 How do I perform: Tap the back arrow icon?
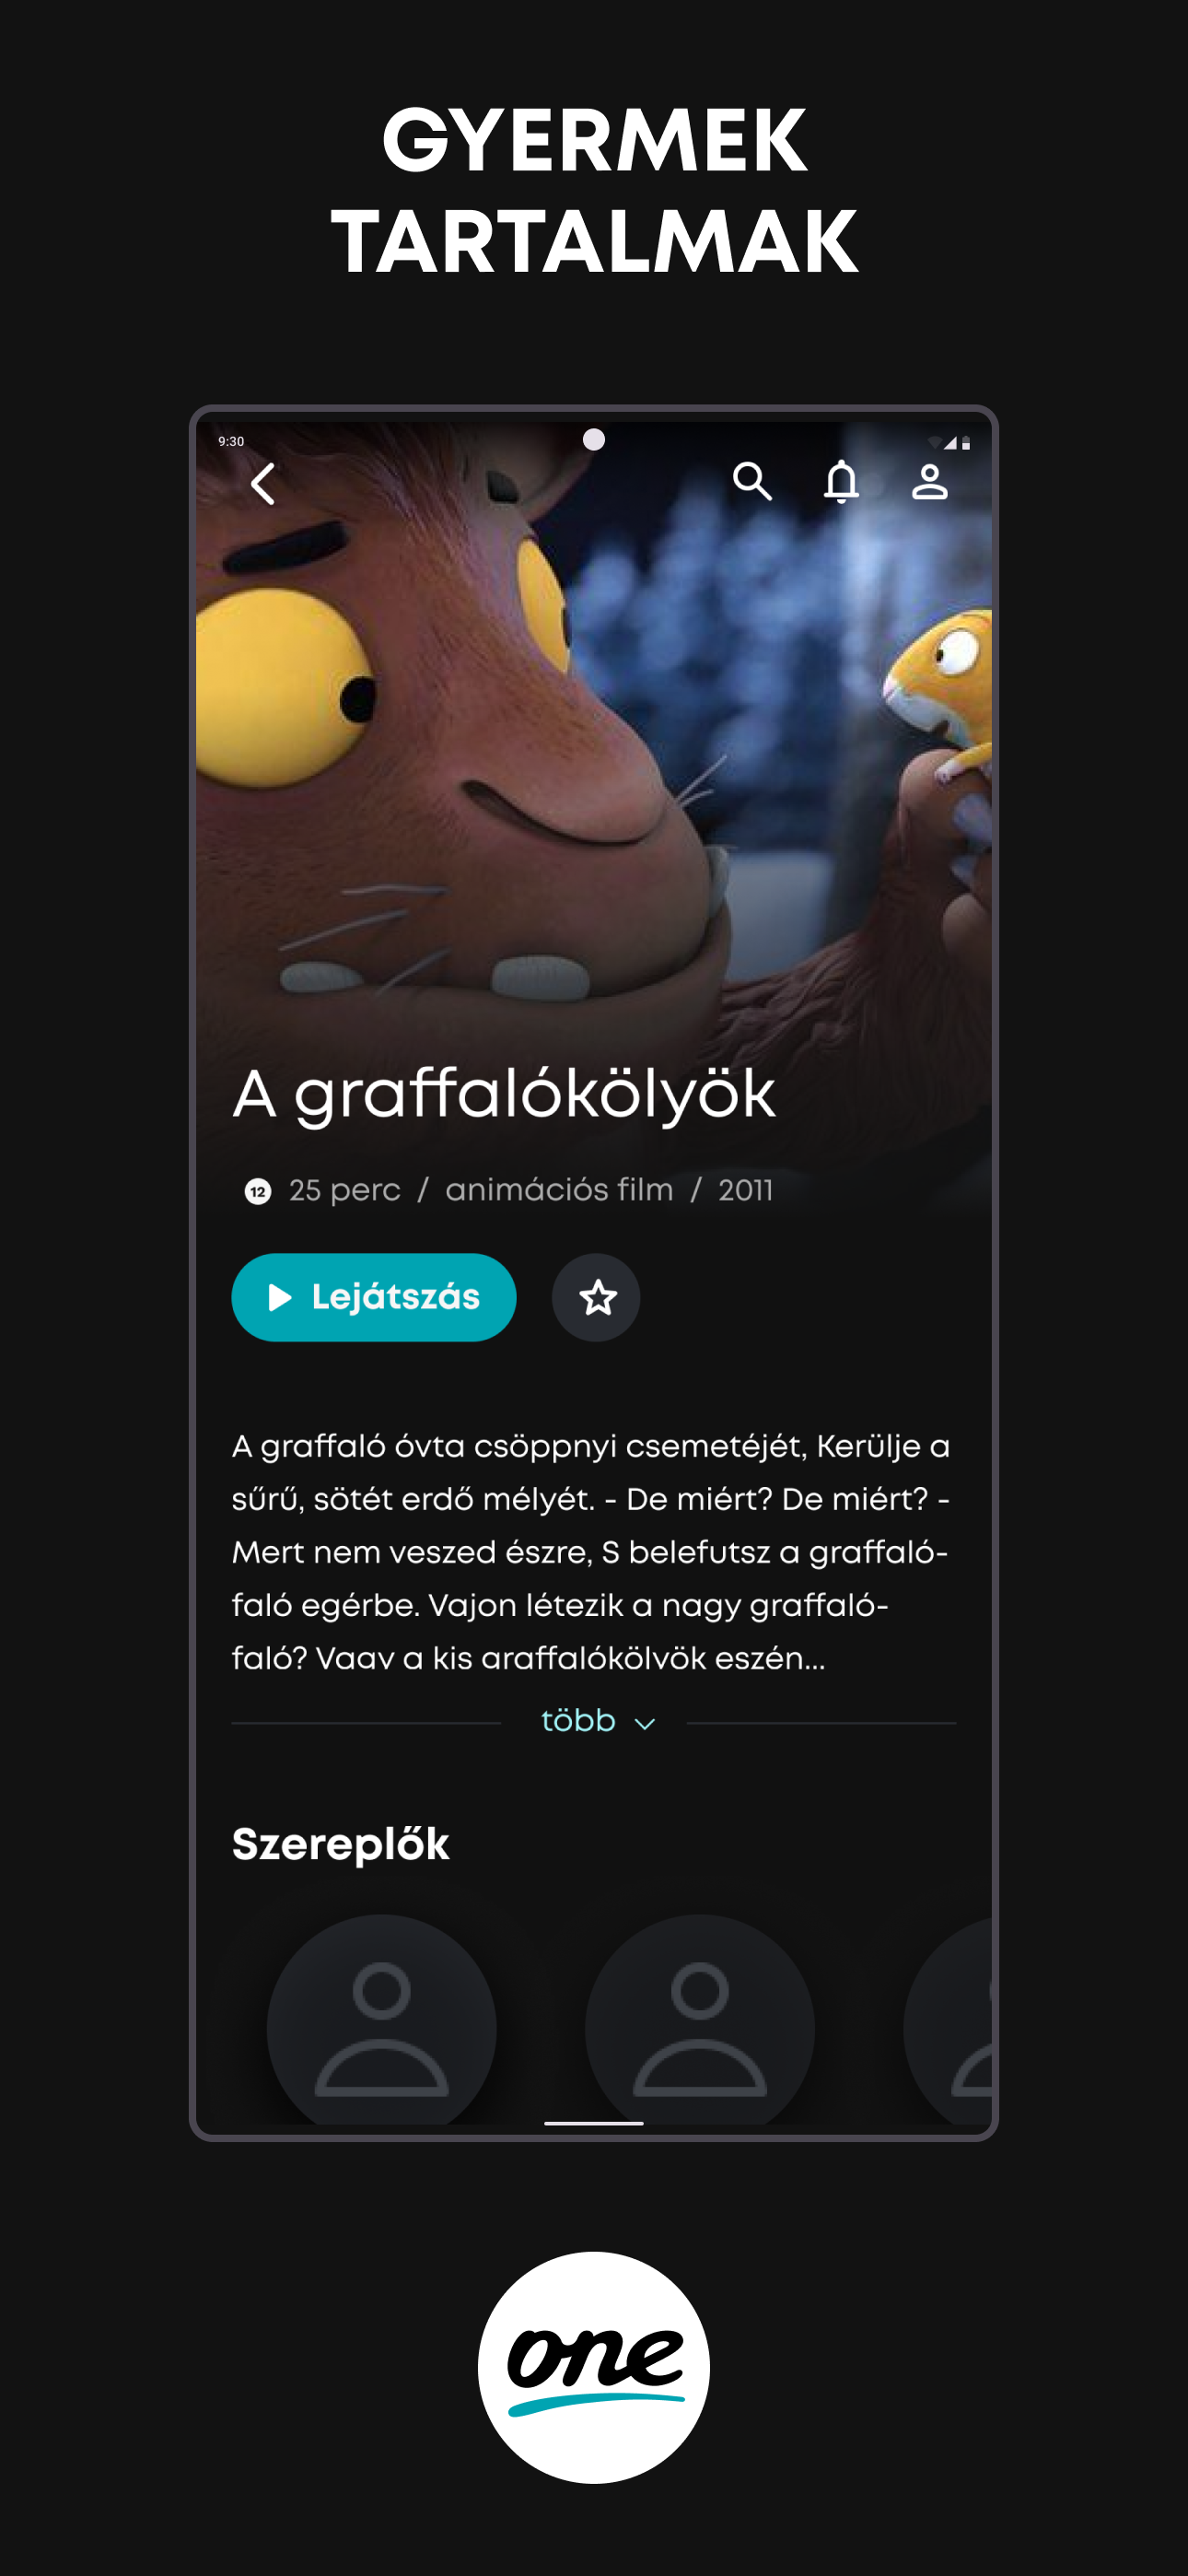point(263,484)
